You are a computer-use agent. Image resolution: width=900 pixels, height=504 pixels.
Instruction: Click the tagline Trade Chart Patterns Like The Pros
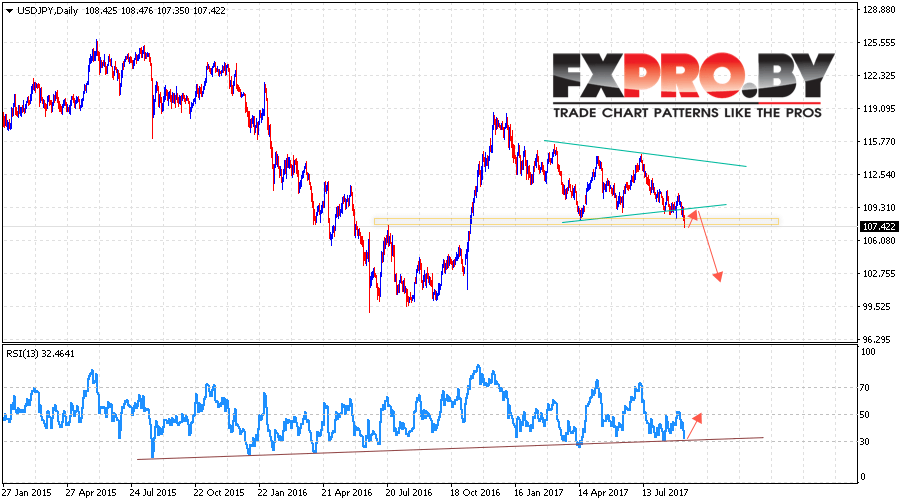(x=687, y=113)
